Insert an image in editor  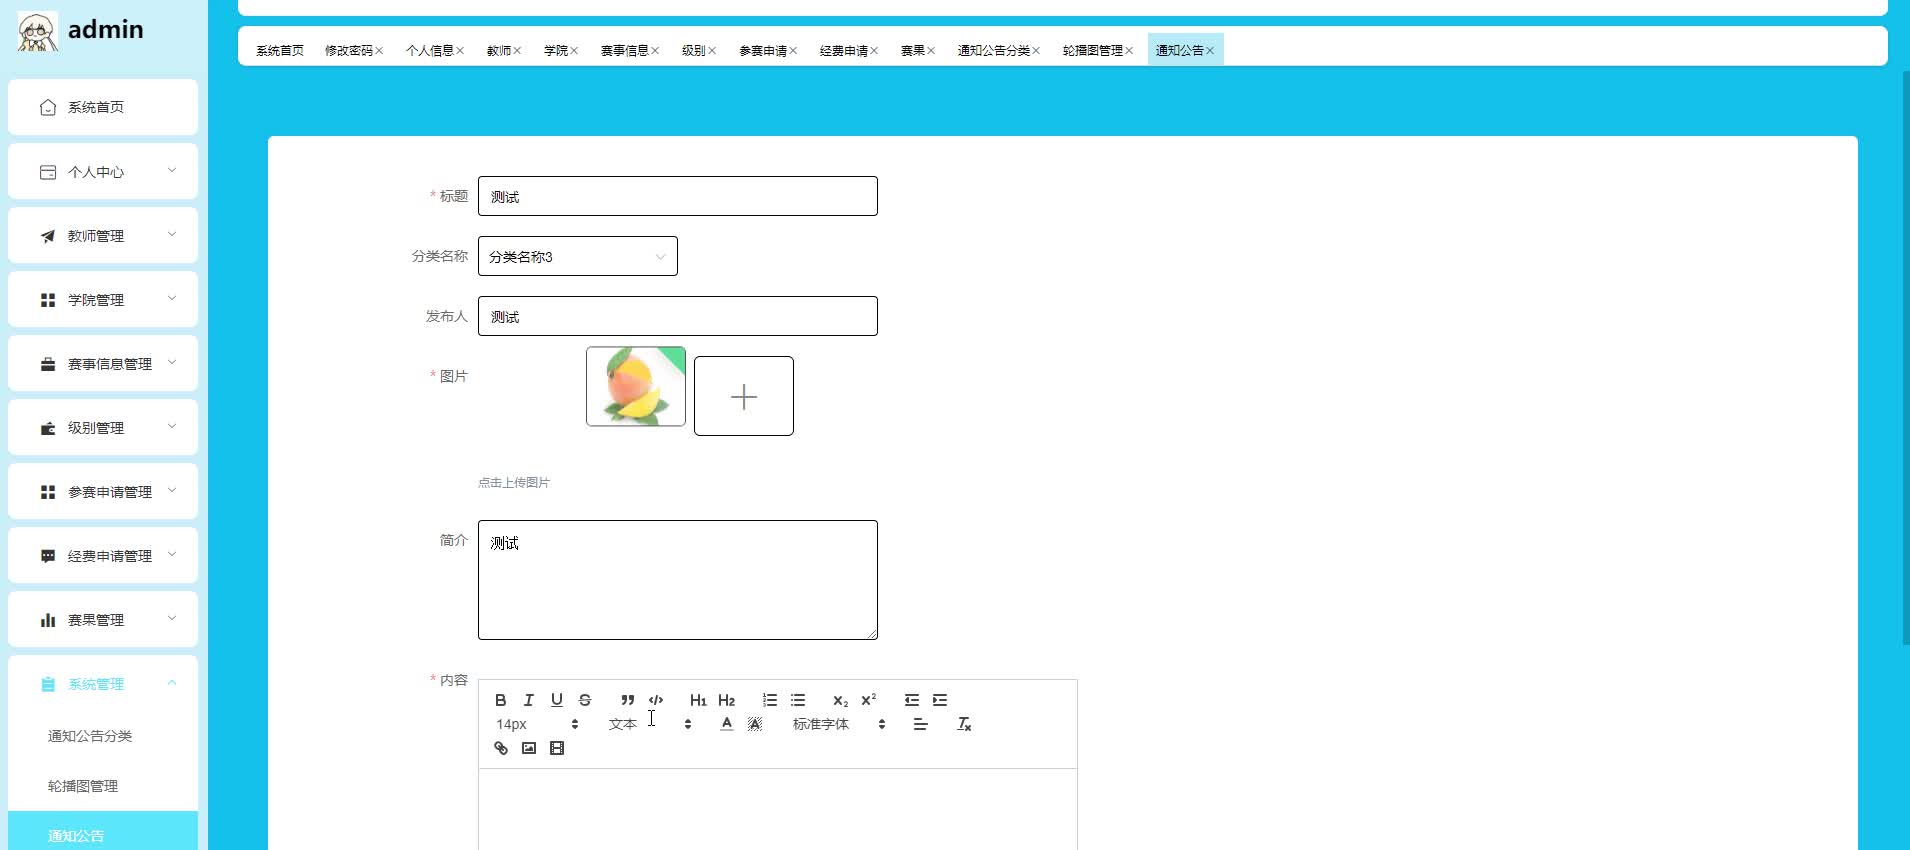pos(529,748)
